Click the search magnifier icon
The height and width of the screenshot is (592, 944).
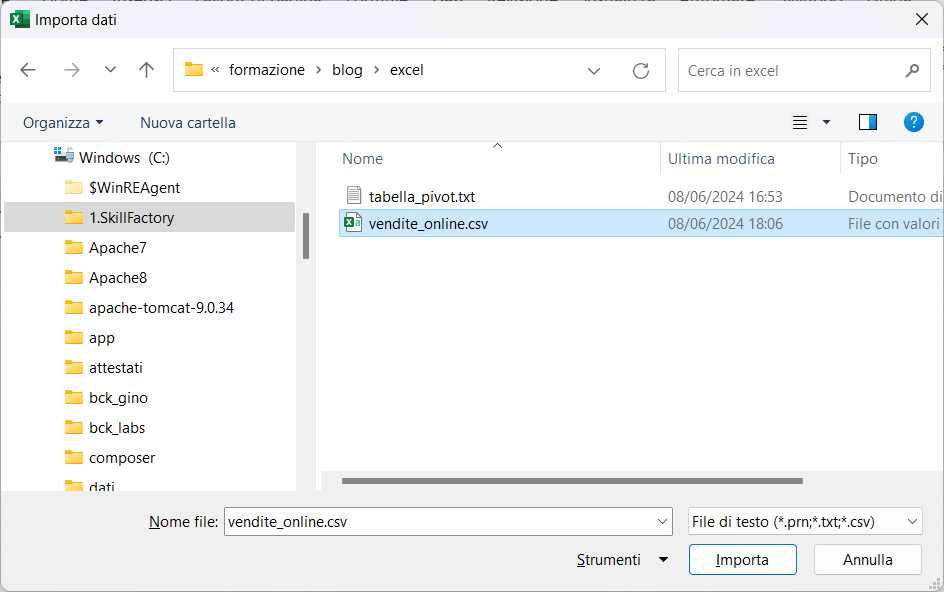(911, 71)
